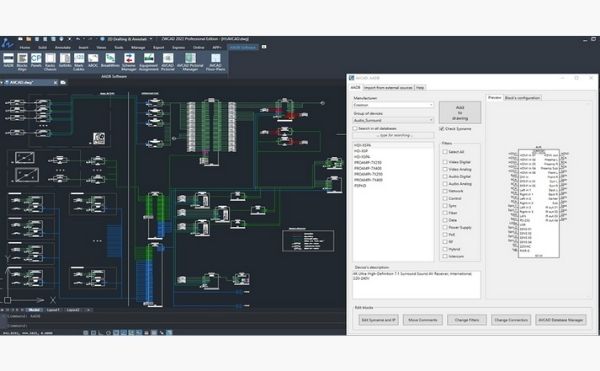Open the AVCAD Floor-Plans tool

215,62
